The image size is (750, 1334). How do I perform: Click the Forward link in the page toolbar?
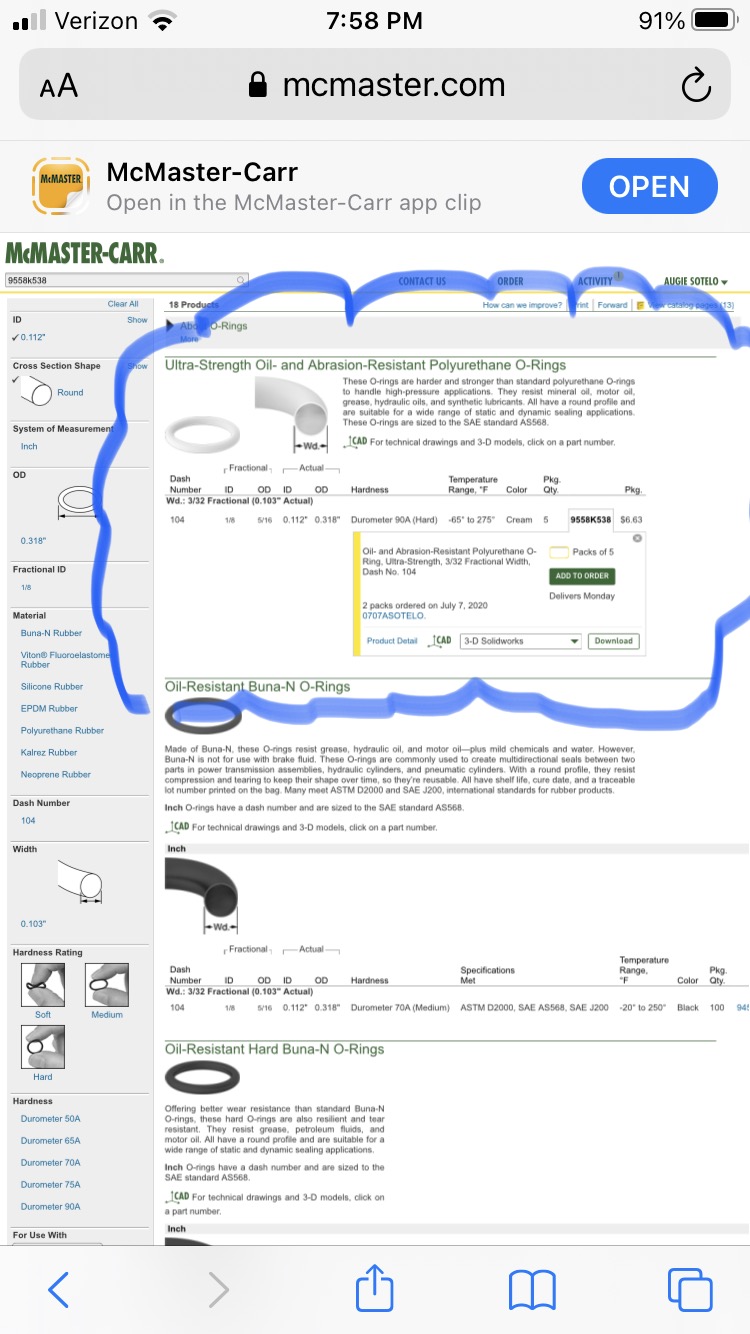coord(613,305)
